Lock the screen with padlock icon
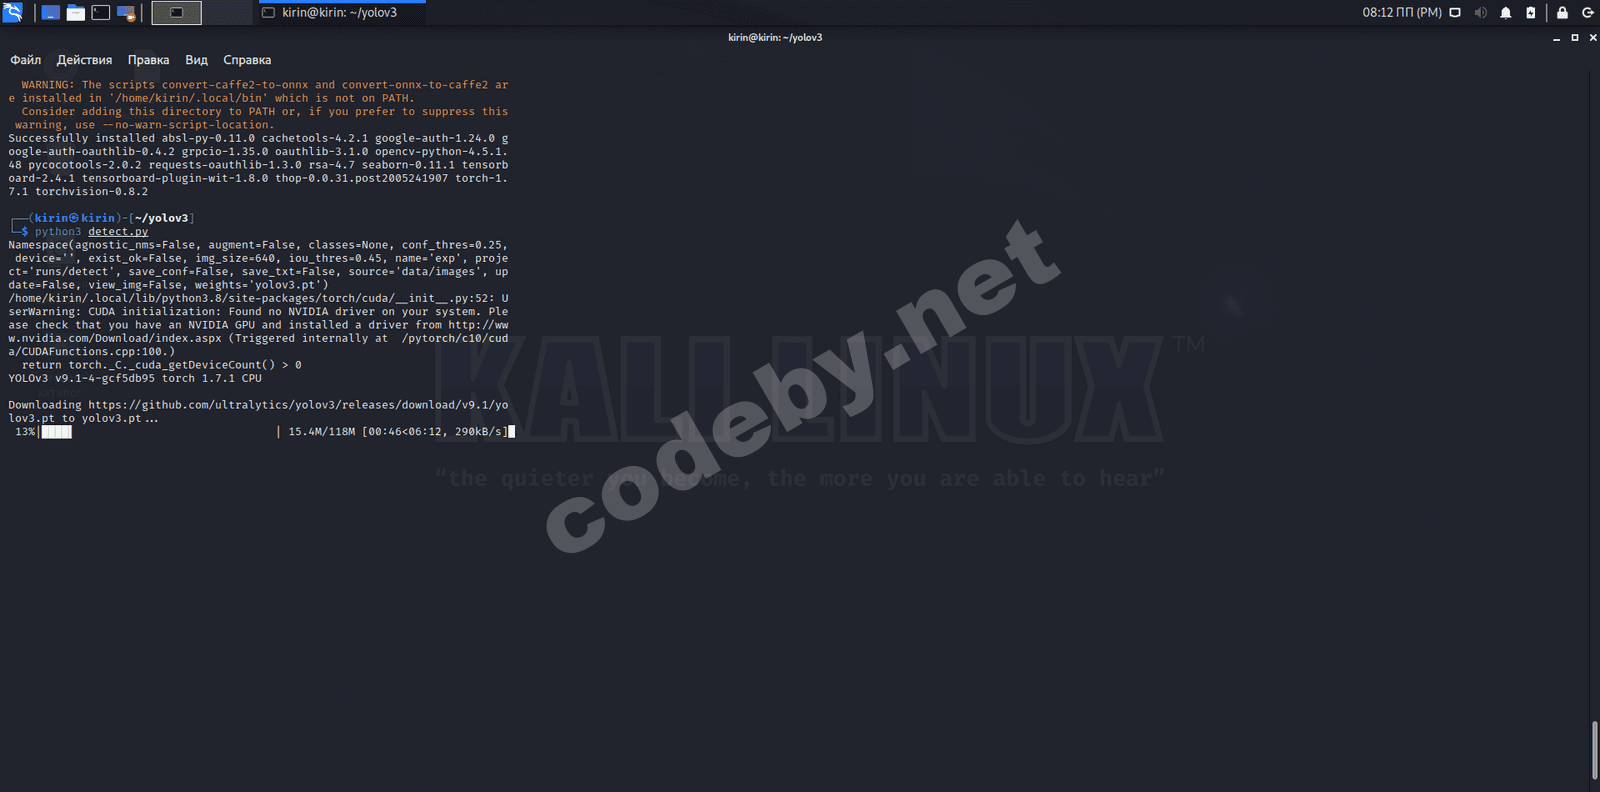The width and height of the screenshot is (1600, 792). click(1562, 13)
